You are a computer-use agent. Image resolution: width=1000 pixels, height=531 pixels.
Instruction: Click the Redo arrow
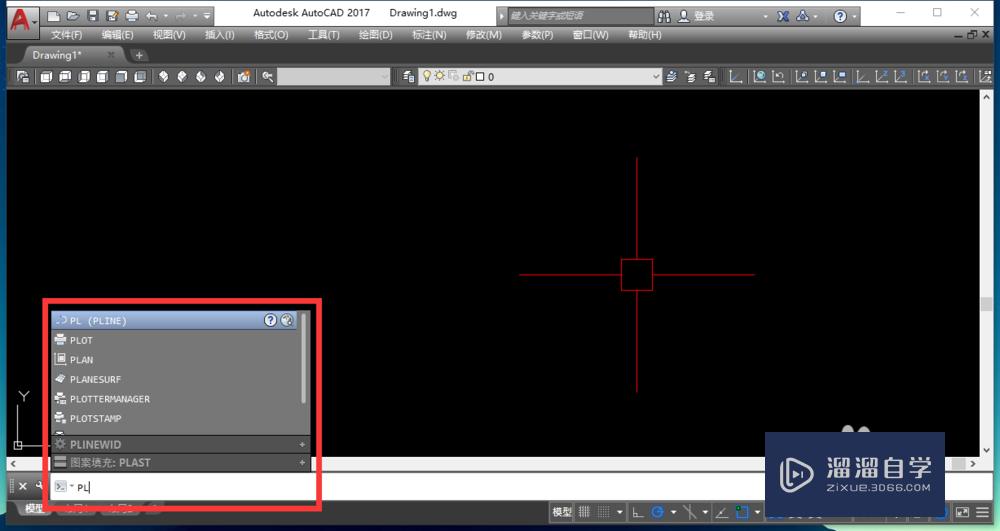click(x=180, y=16)
